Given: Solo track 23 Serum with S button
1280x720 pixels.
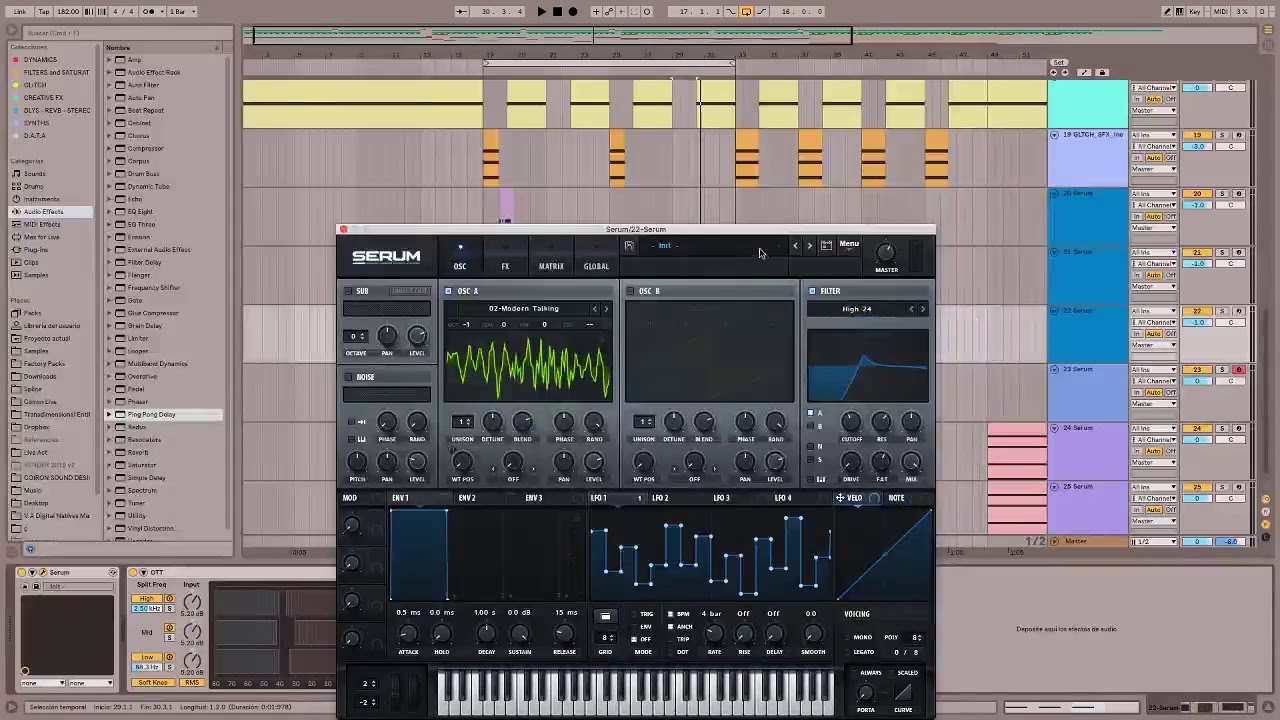Looking at the screenshot, I should (1221, 370).
